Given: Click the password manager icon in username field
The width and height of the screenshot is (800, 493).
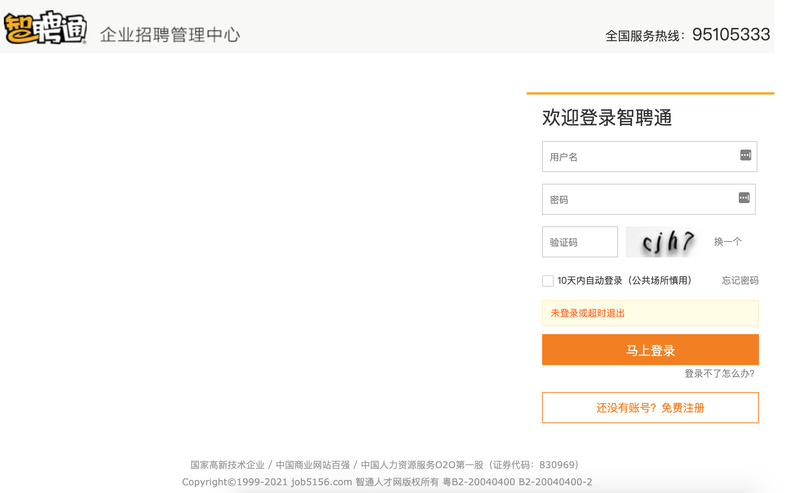Looking at the screenshot, I should point(745,155).
